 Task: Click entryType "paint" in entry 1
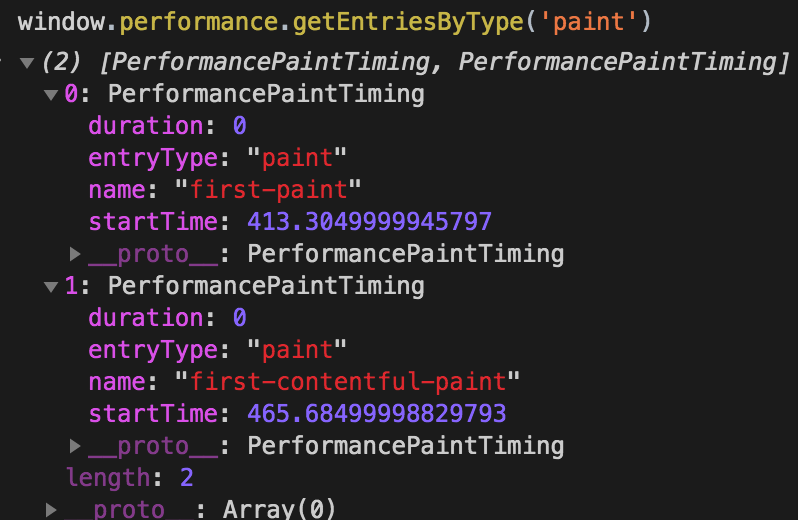(297, 350)
